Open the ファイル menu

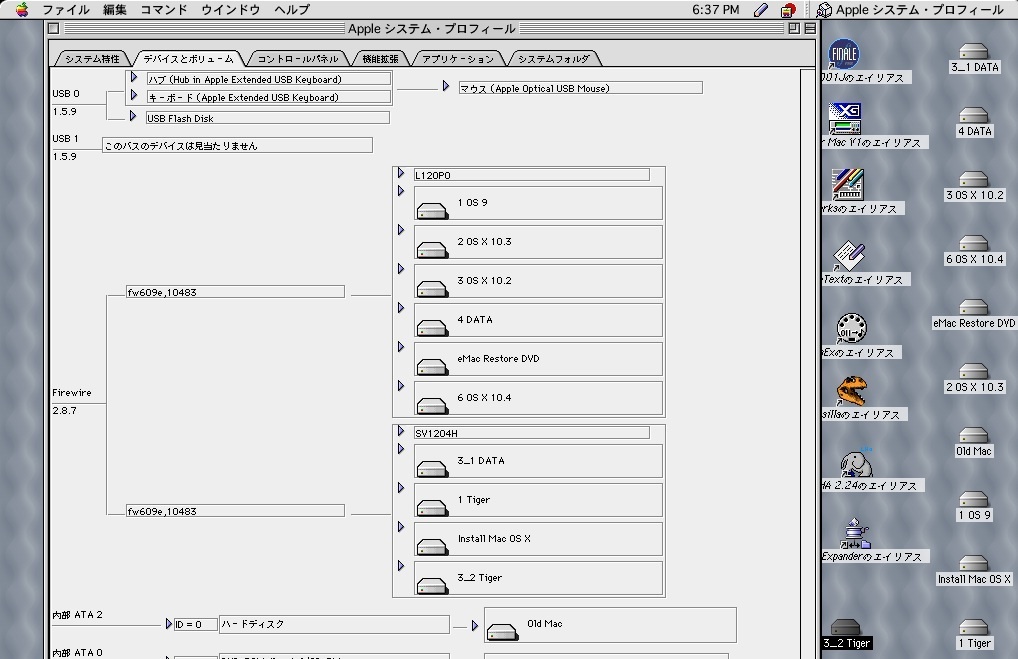coord(66,10)
